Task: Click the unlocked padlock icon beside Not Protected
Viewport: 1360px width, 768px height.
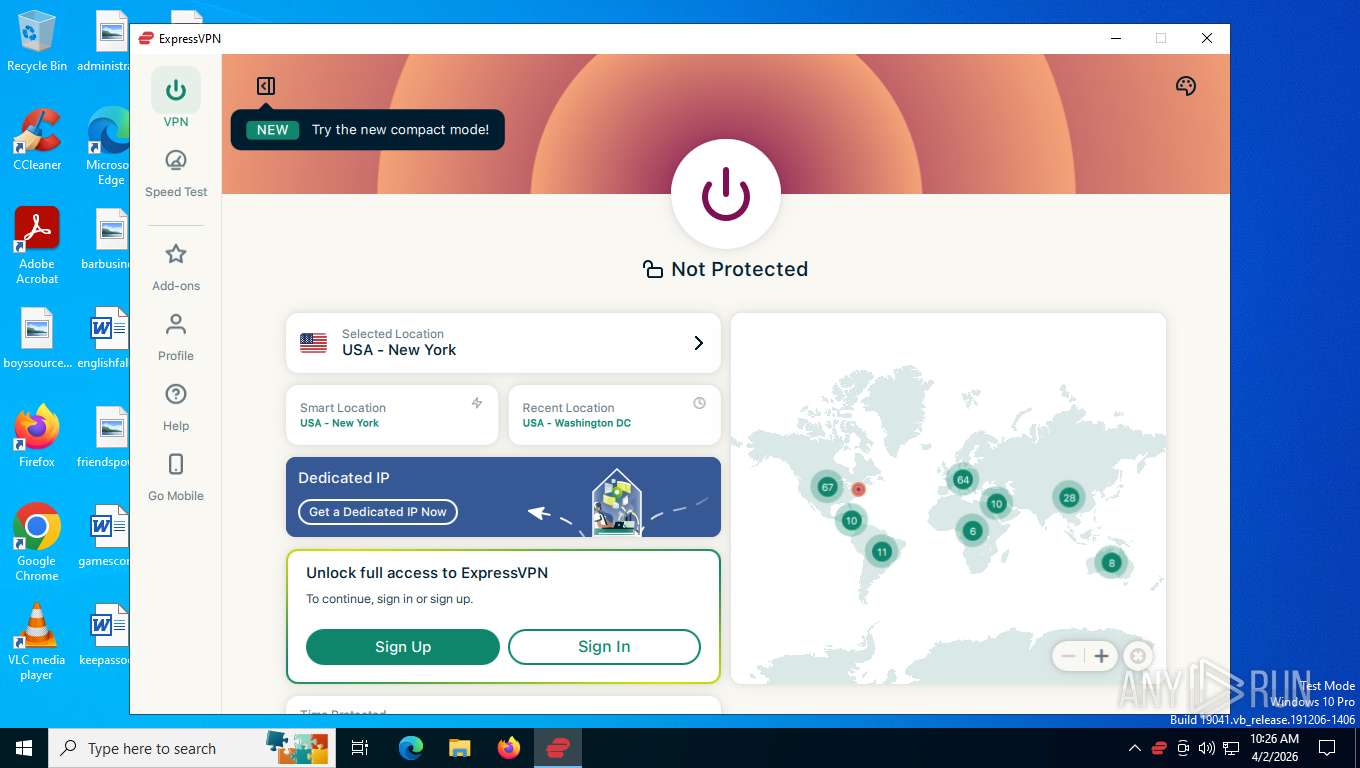Action: click(653, 269)
